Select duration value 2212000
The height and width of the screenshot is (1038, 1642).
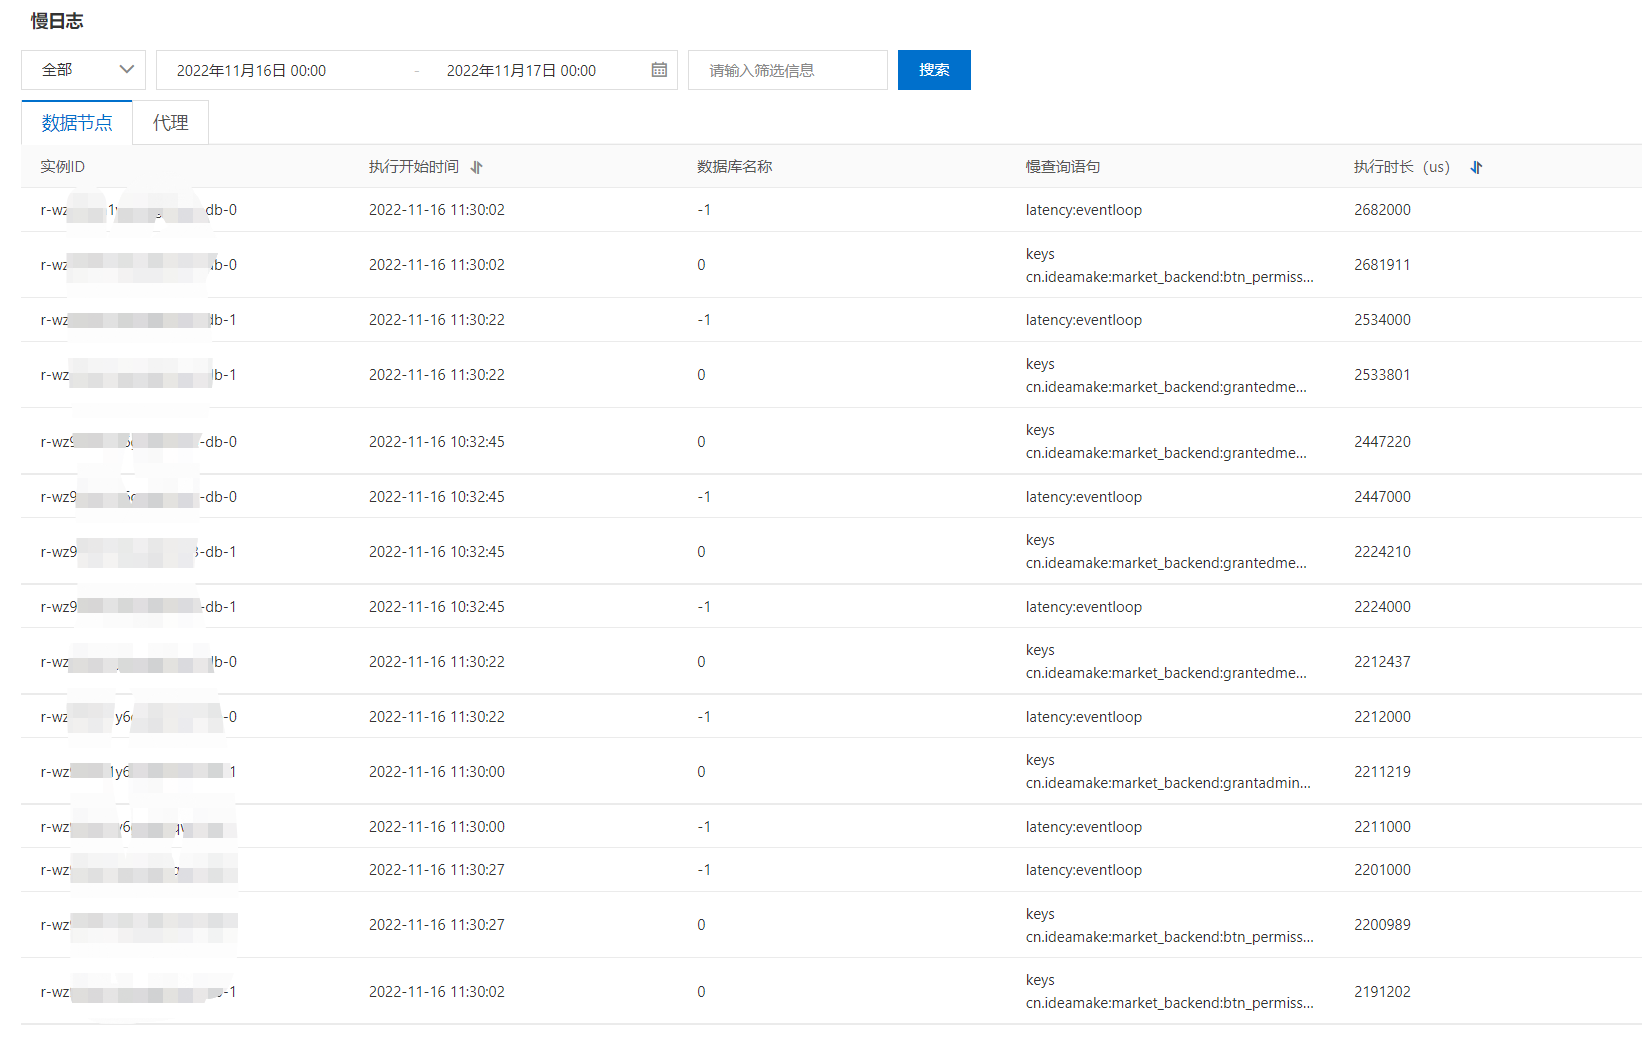(1382, 717)
